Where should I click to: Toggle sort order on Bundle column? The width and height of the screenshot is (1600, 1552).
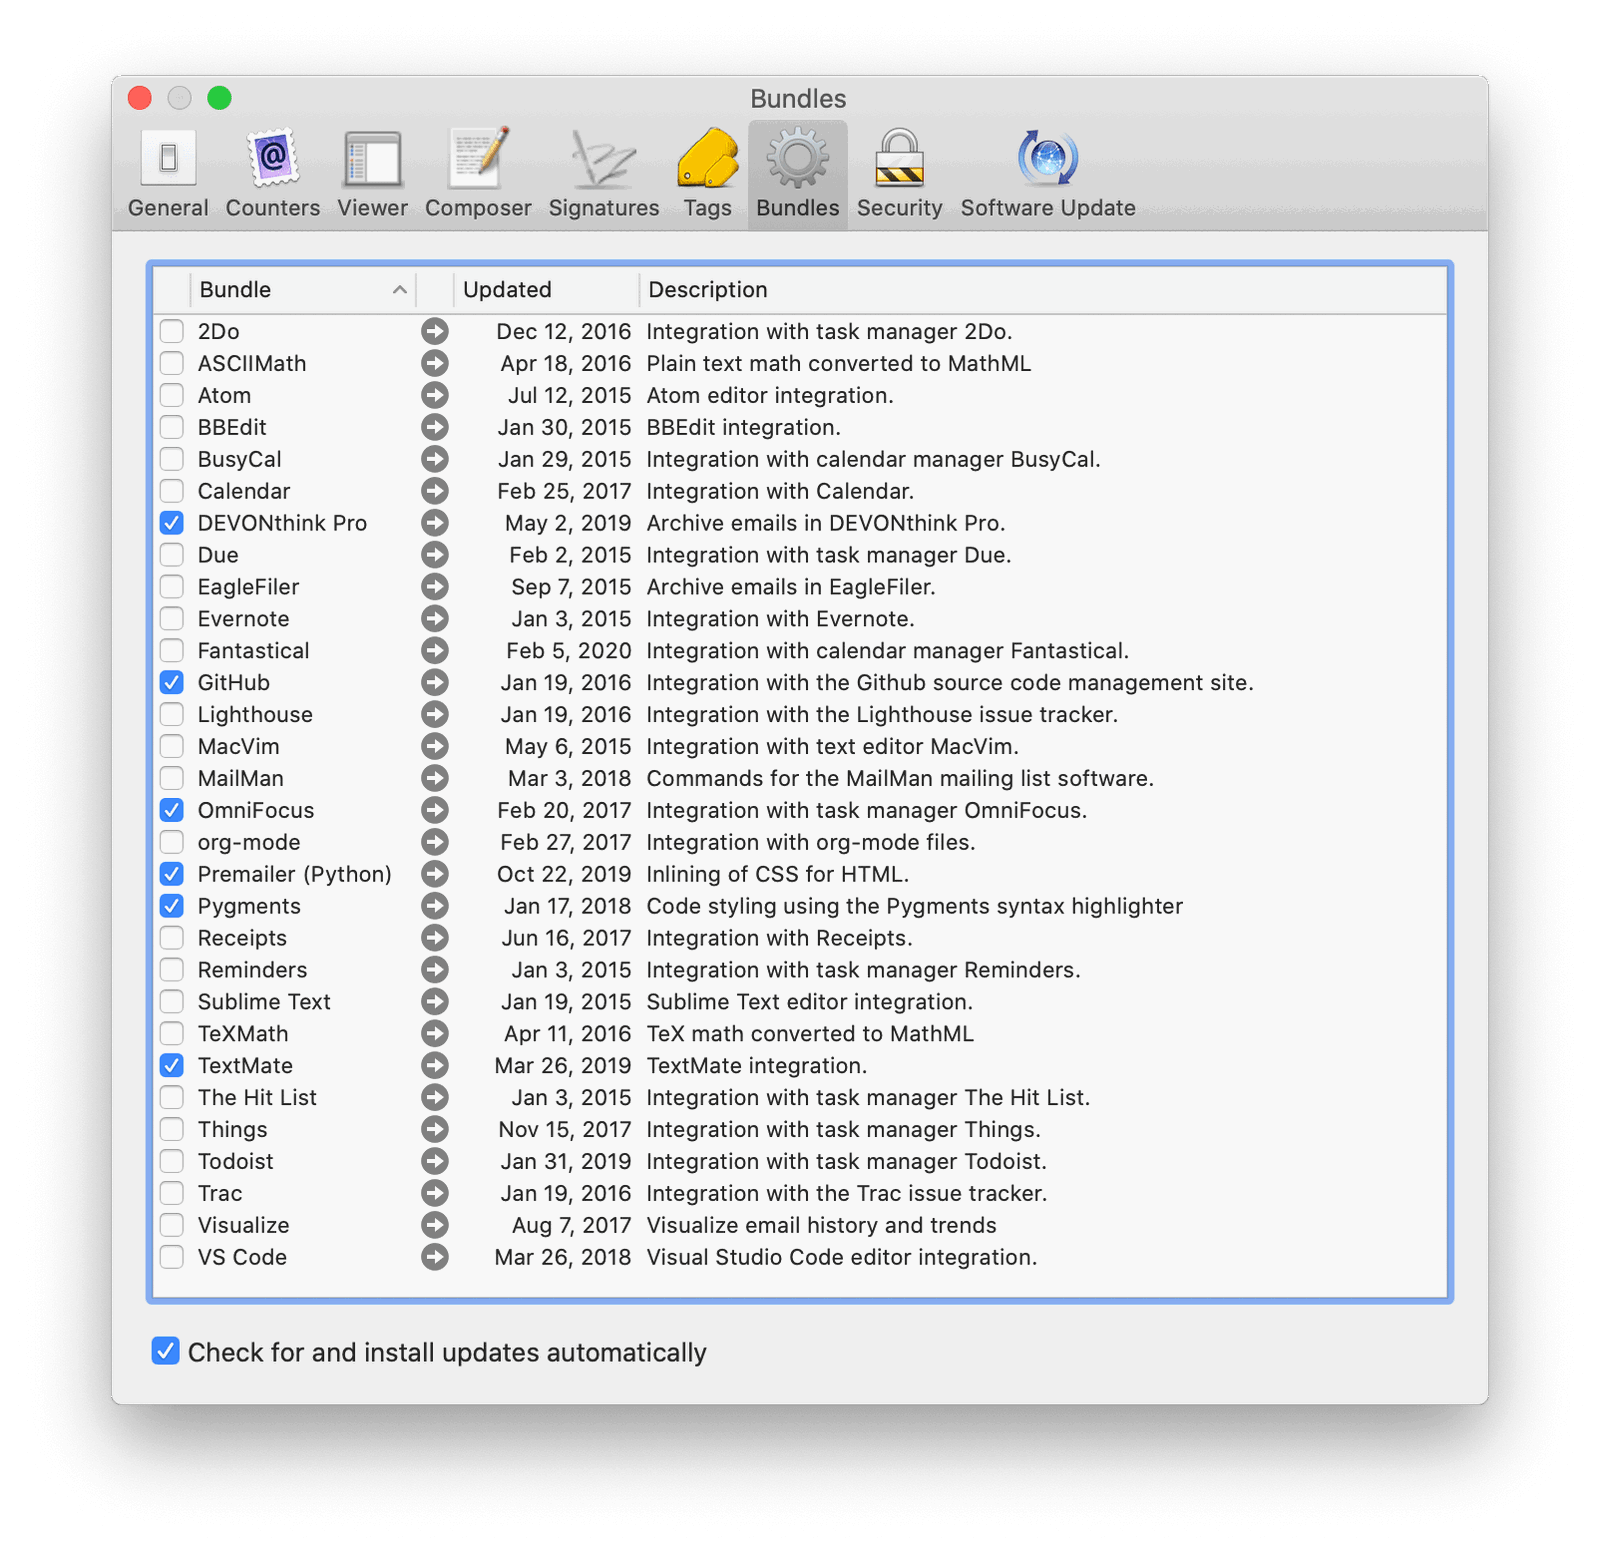[300, 290]
